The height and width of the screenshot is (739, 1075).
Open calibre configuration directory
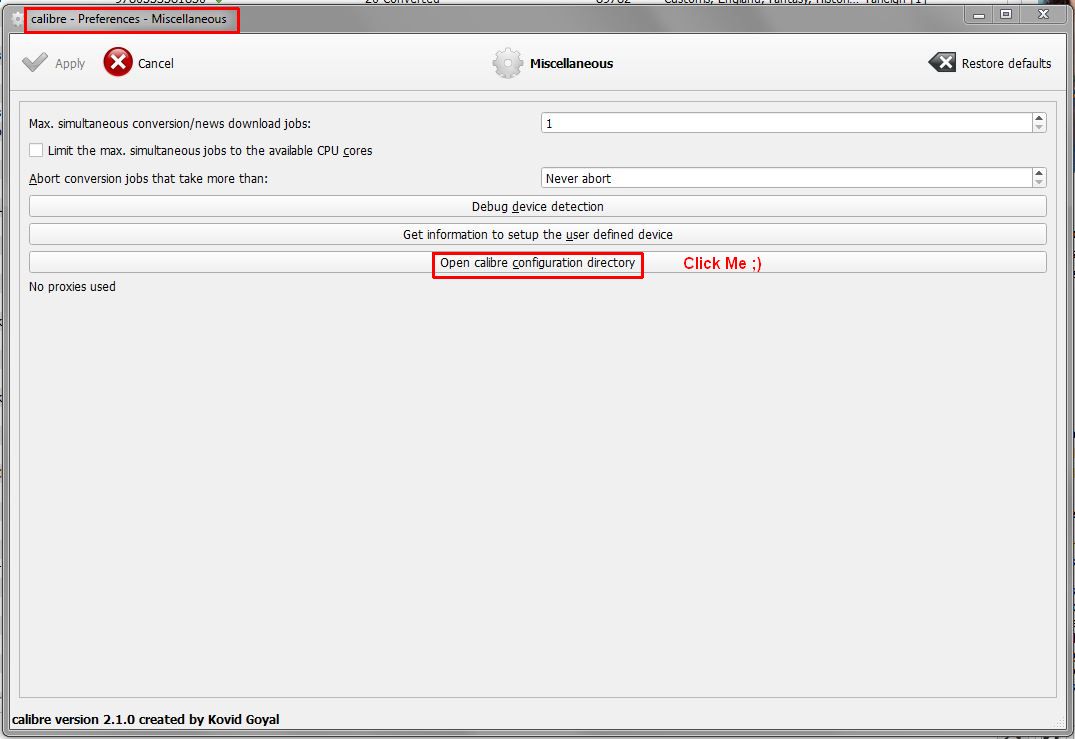538,263
